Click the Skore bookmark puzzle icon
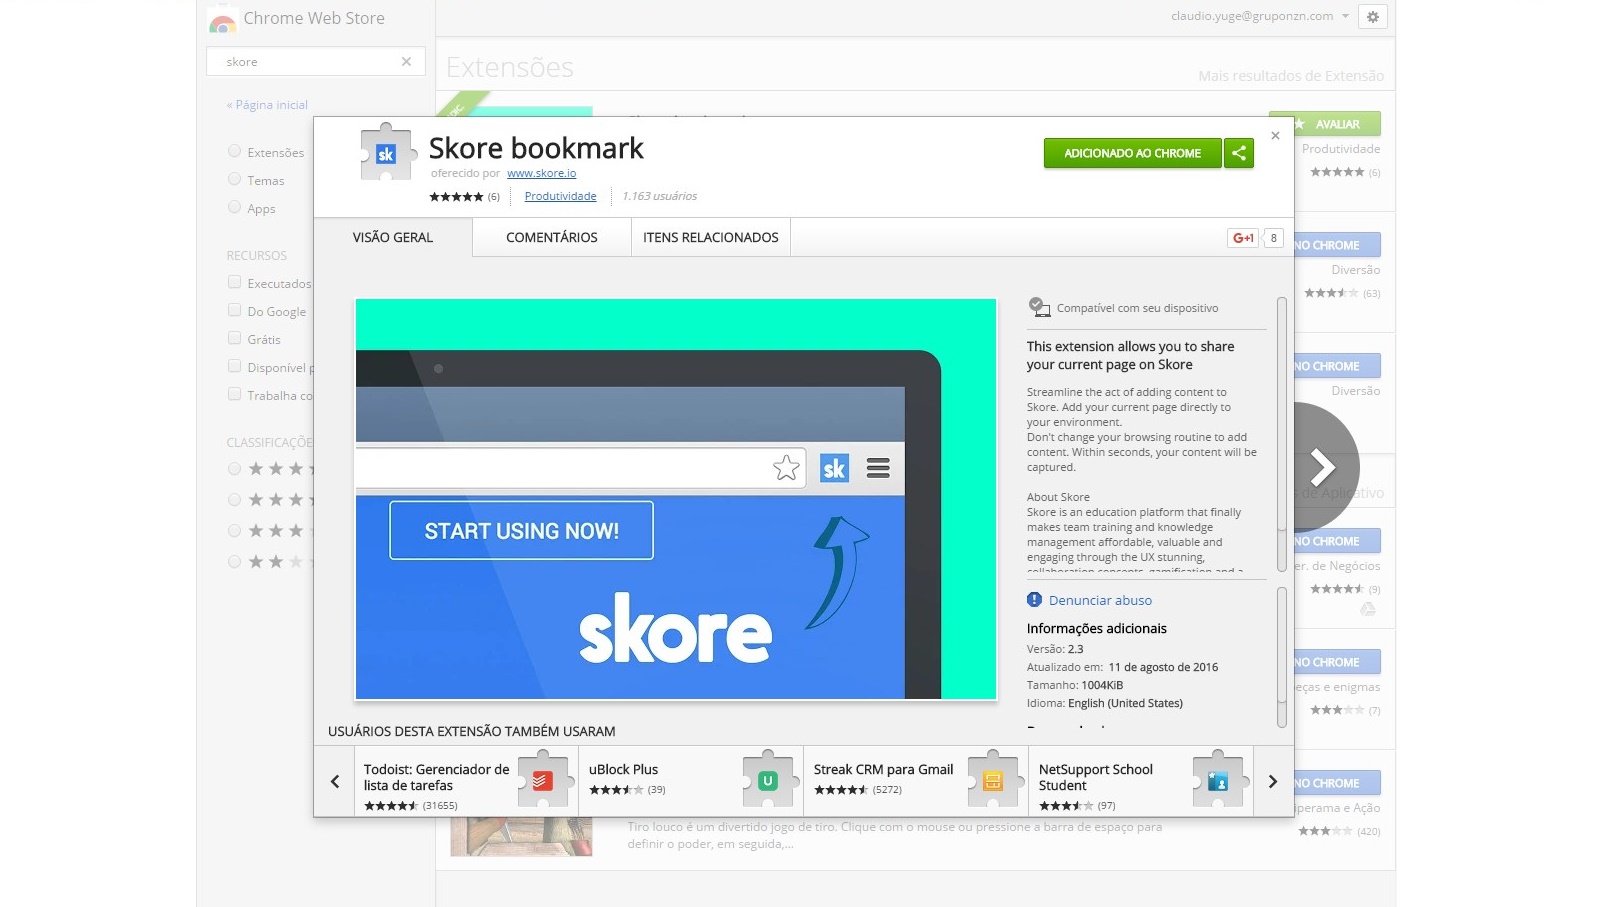1606x907 pixels. tap(388, 152)
